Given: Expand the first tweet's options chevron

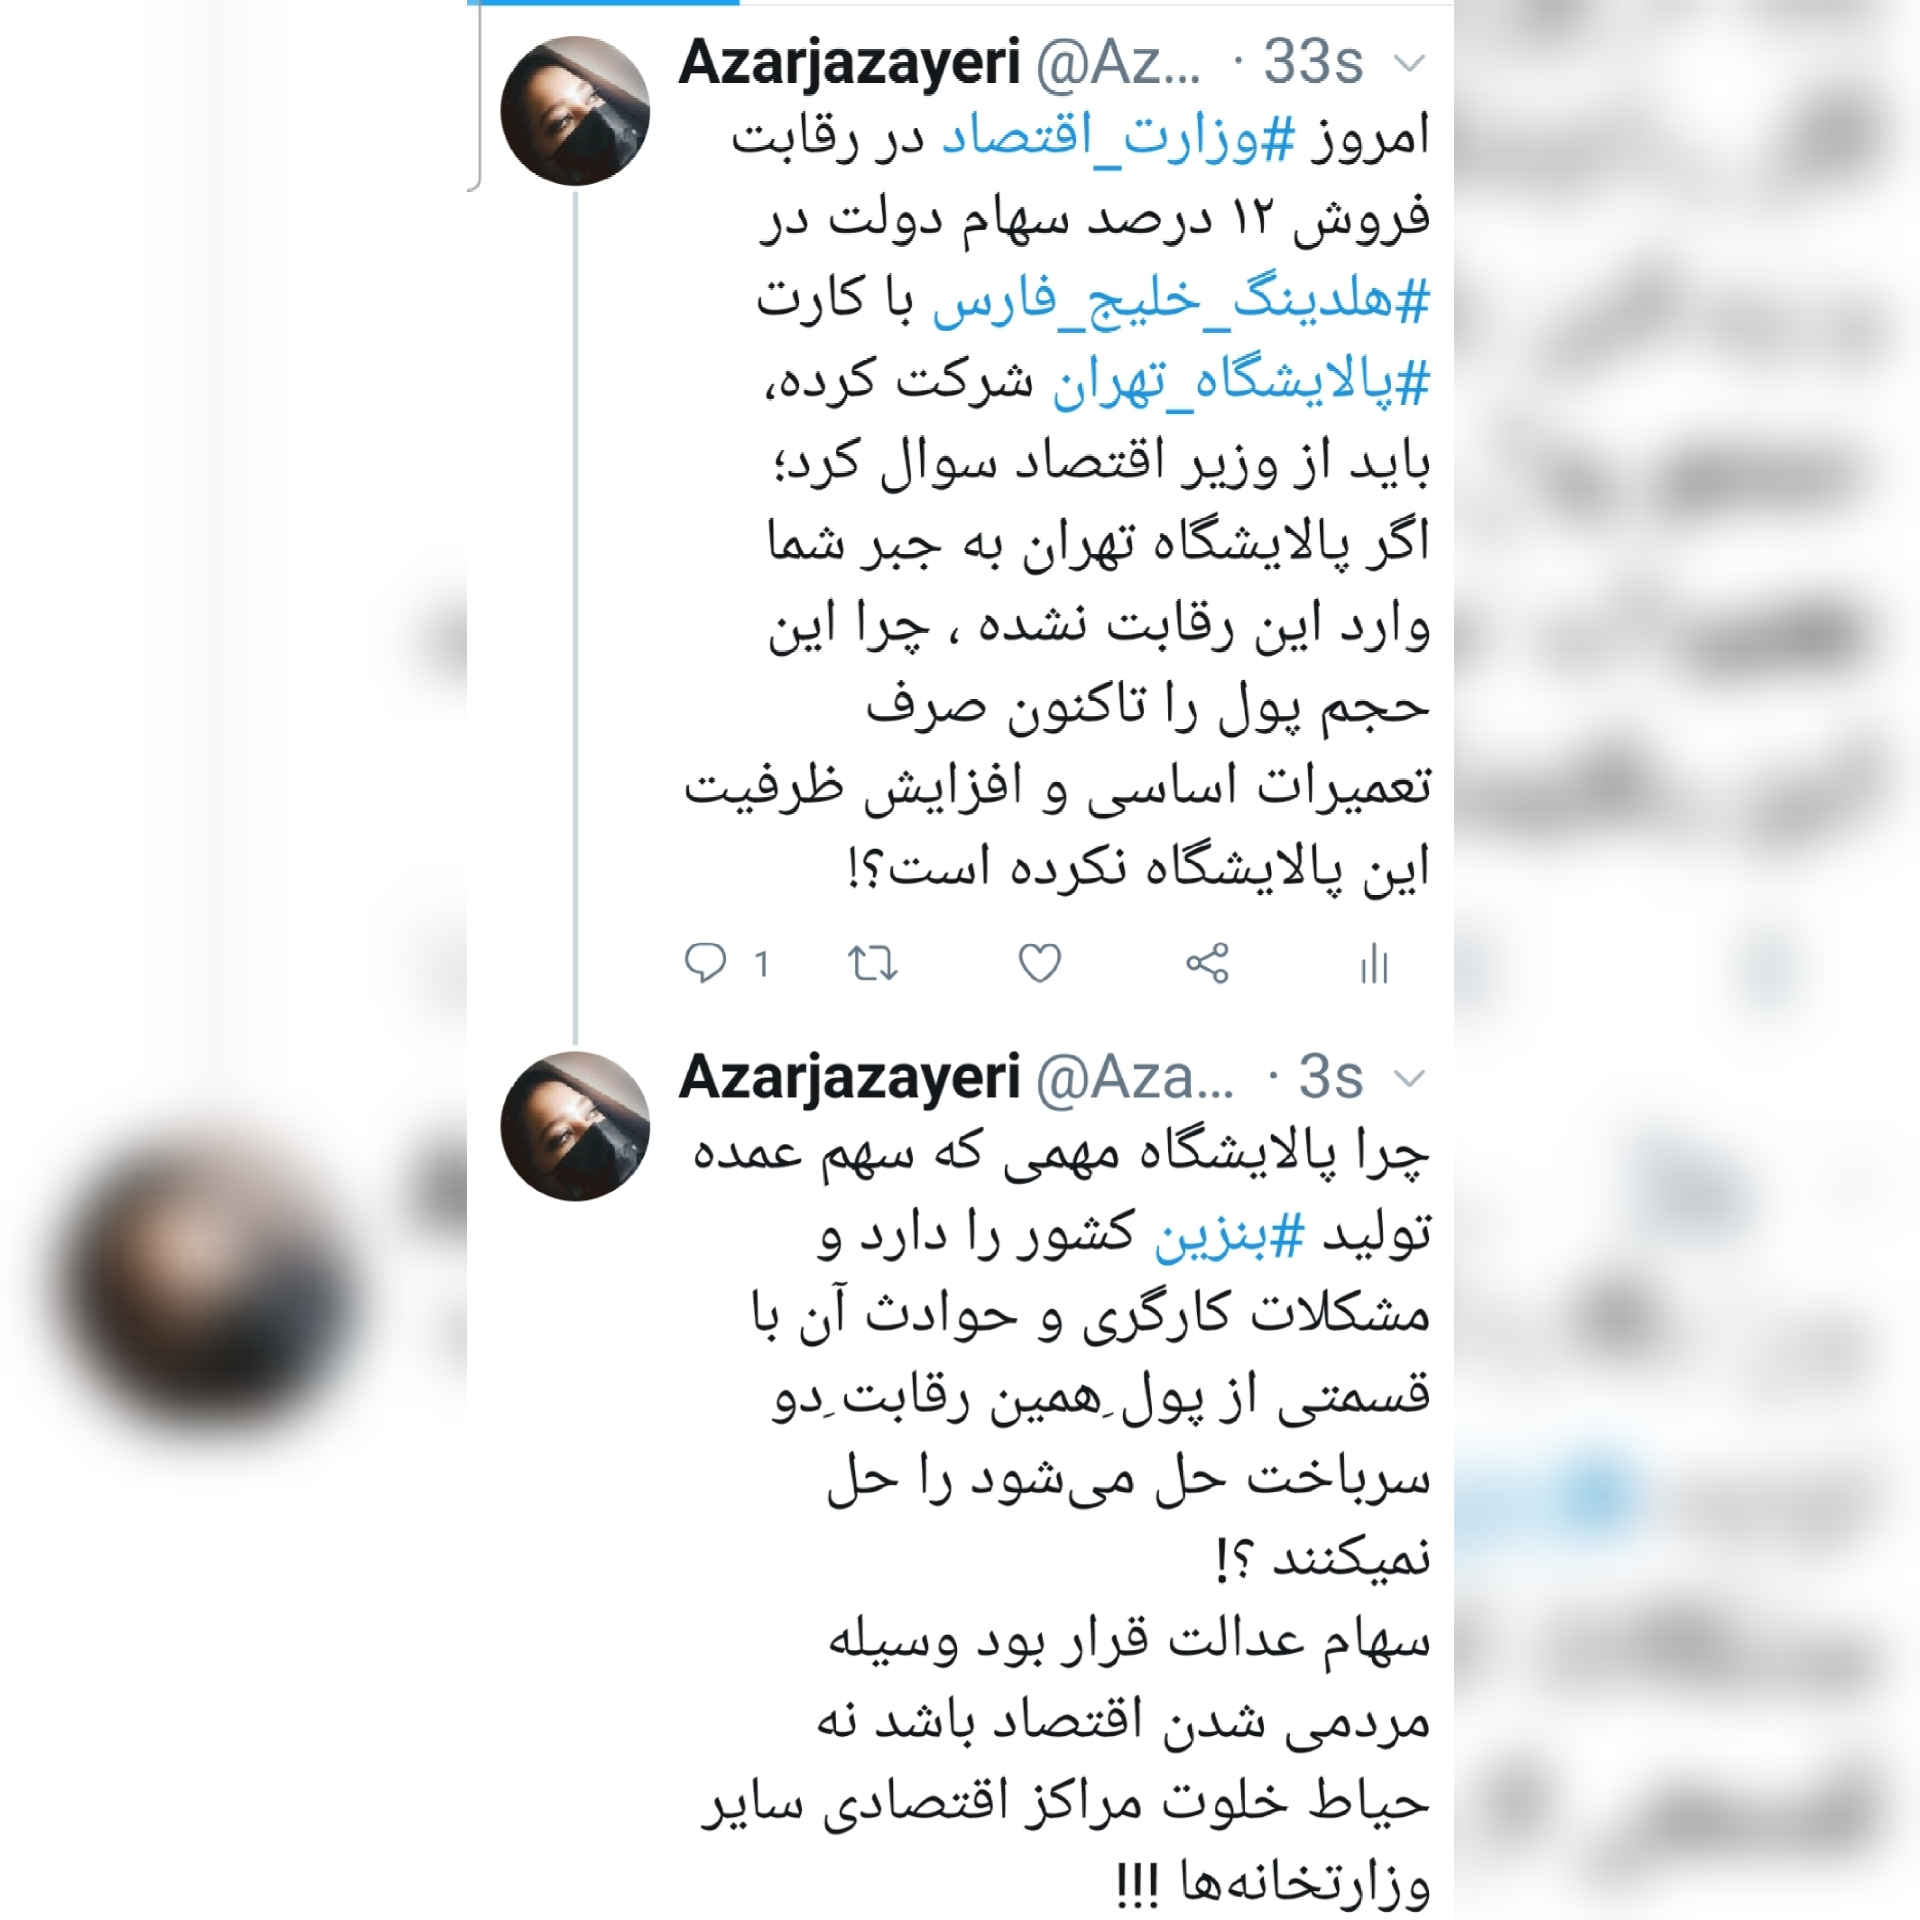Looking at the screenshot, I should (1408, 64).
